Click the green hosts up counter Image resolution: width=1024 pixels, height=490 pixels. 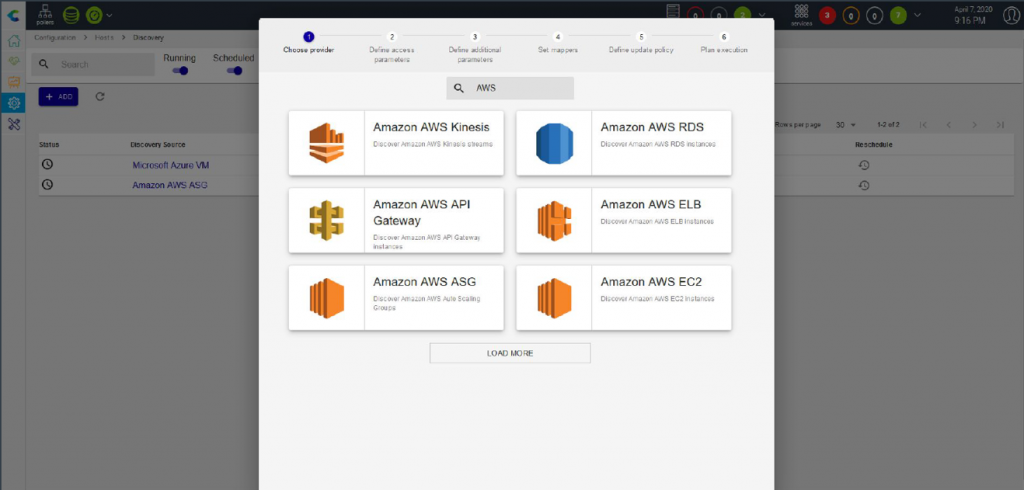pyautogui.click(x=742, y=14)
